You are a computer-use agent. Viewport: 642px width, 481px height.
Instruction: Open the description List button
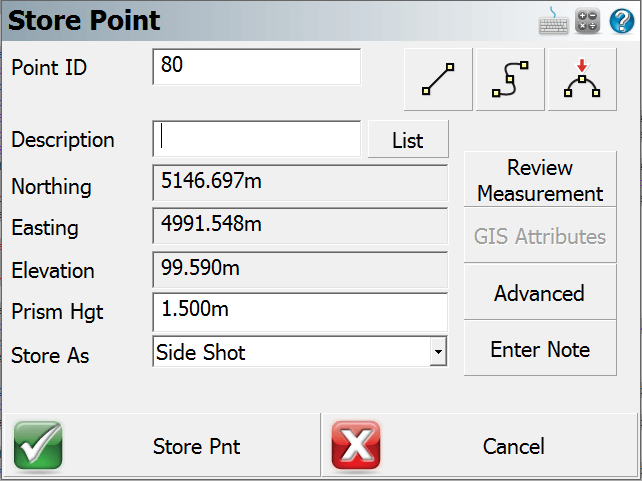click(408, 139)
